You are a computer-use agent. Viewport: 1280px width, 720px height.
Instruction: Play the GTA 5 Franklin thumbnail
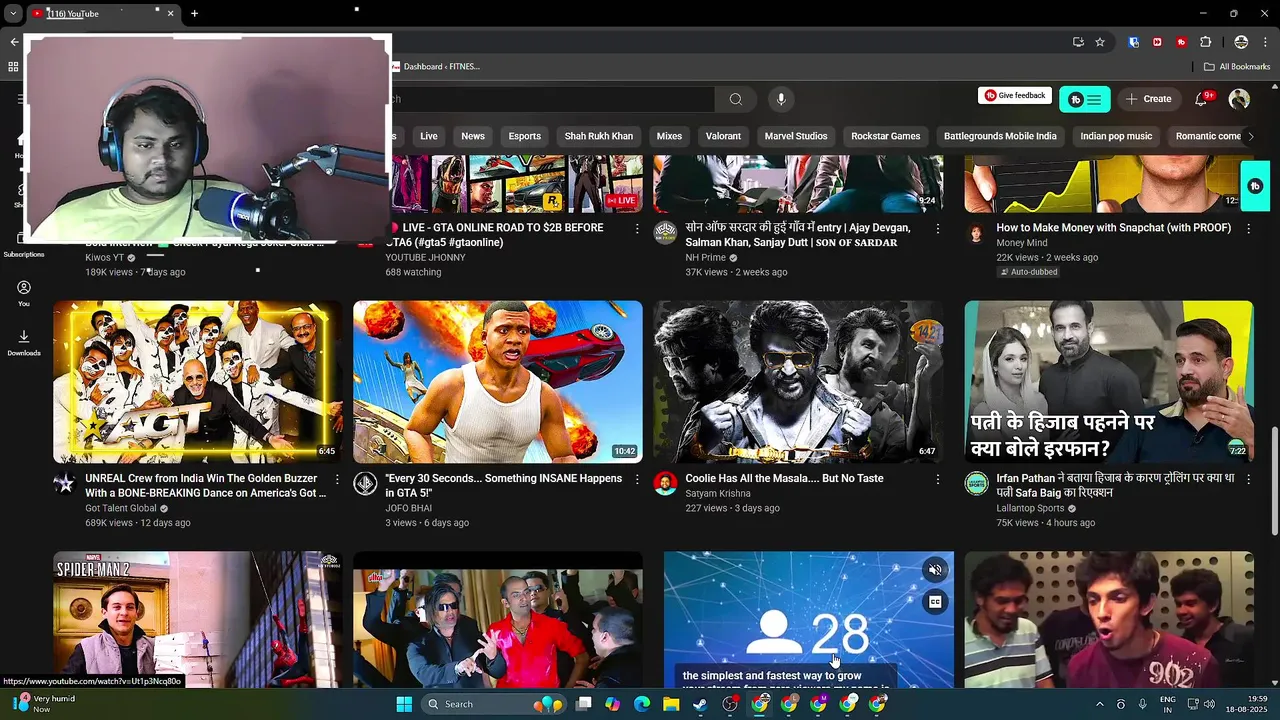[497, 381]
